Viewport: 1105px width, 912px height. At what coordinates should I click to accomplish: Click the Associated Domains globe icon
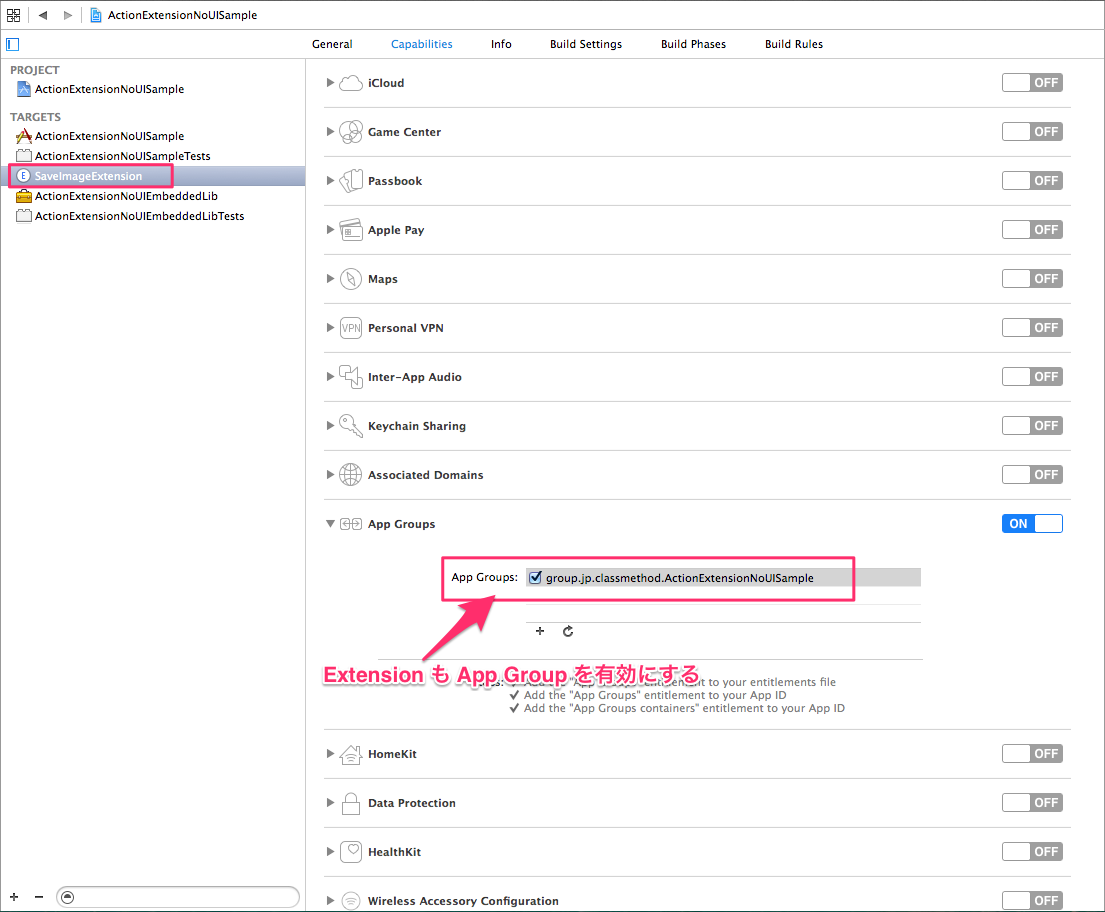click(x=351, y=475)
